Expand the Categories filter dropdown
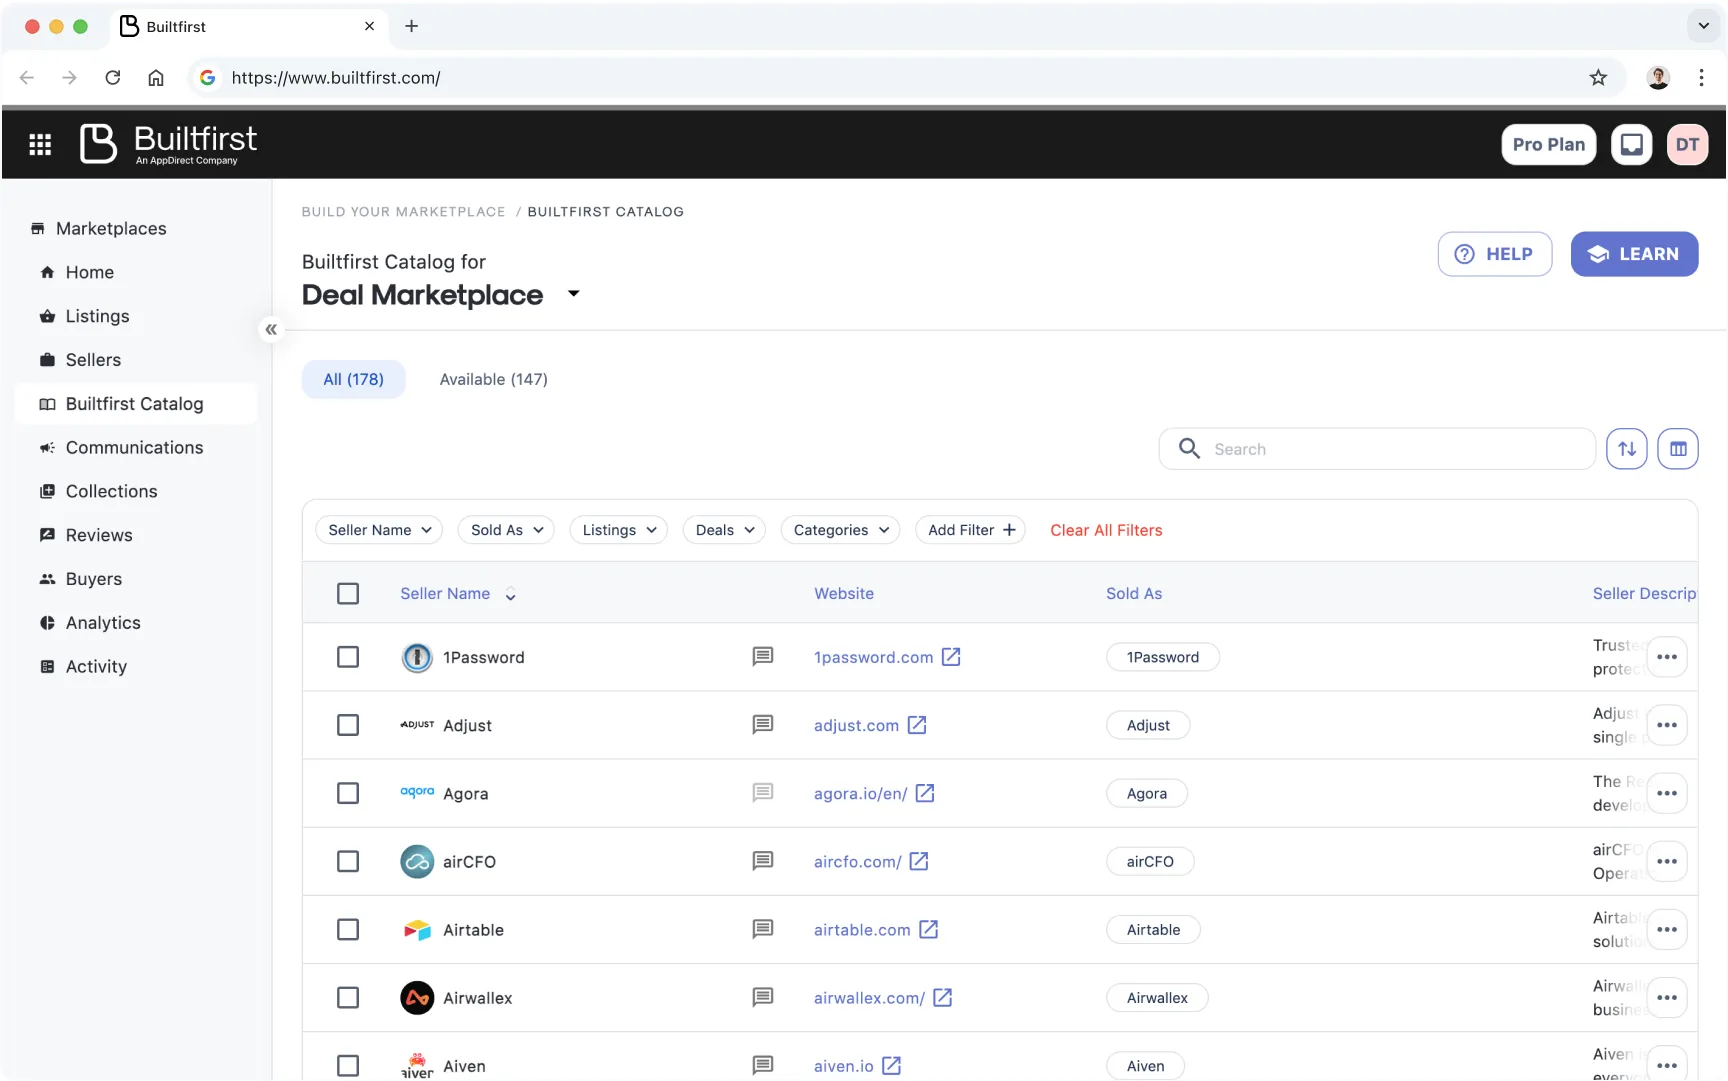 click(x=840, y=530)
